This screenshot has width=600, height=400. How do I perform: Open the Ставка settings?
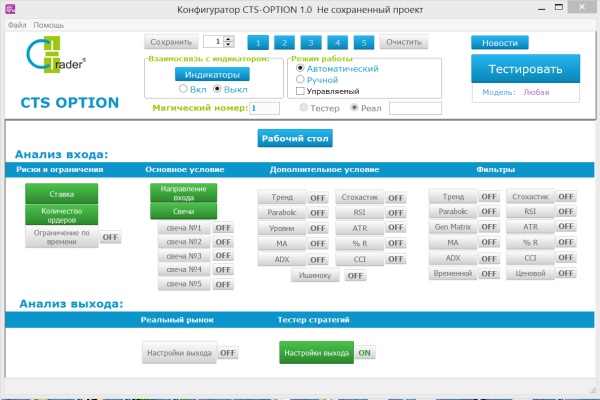point(62,194)
